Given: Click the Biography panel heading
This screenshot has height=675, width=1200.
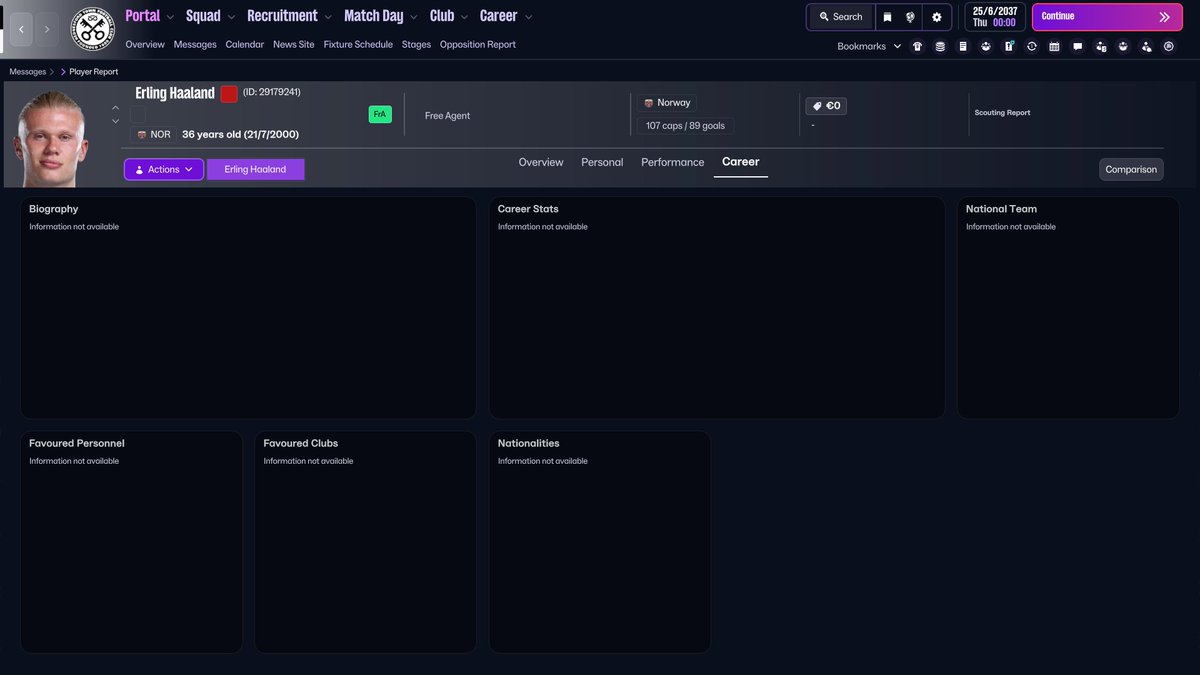Looking at the screenshot, I should pyautogui.click(x=53, y=209).
